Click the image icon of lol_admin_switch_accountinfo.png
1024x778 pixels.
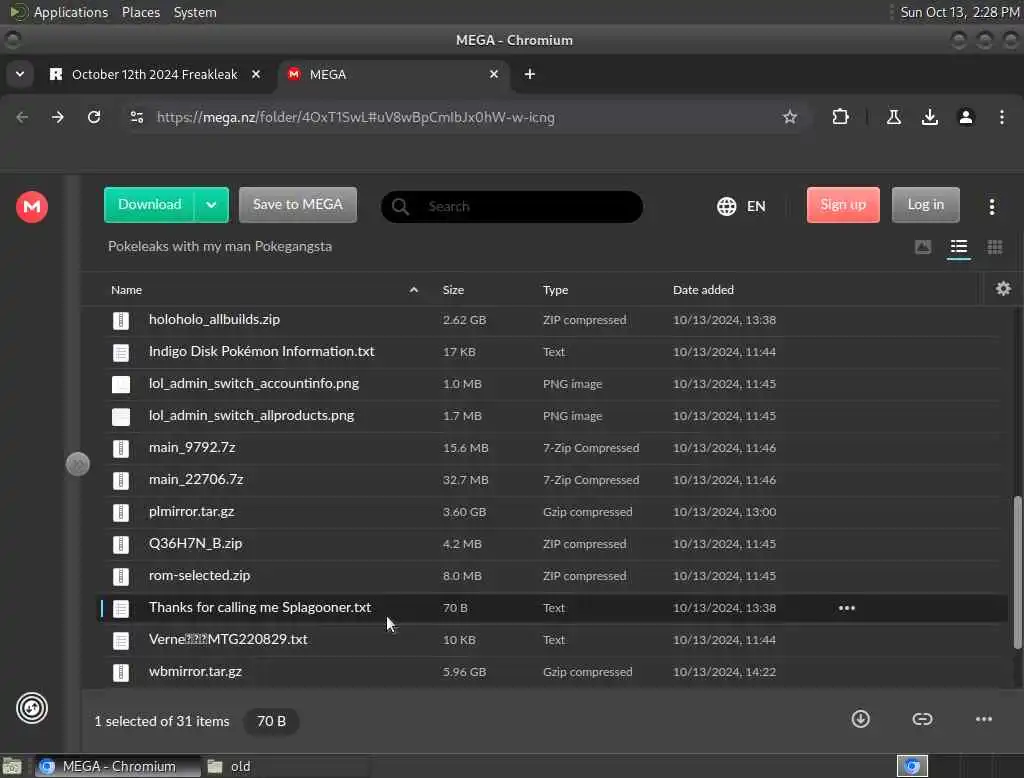coord(121,384)
